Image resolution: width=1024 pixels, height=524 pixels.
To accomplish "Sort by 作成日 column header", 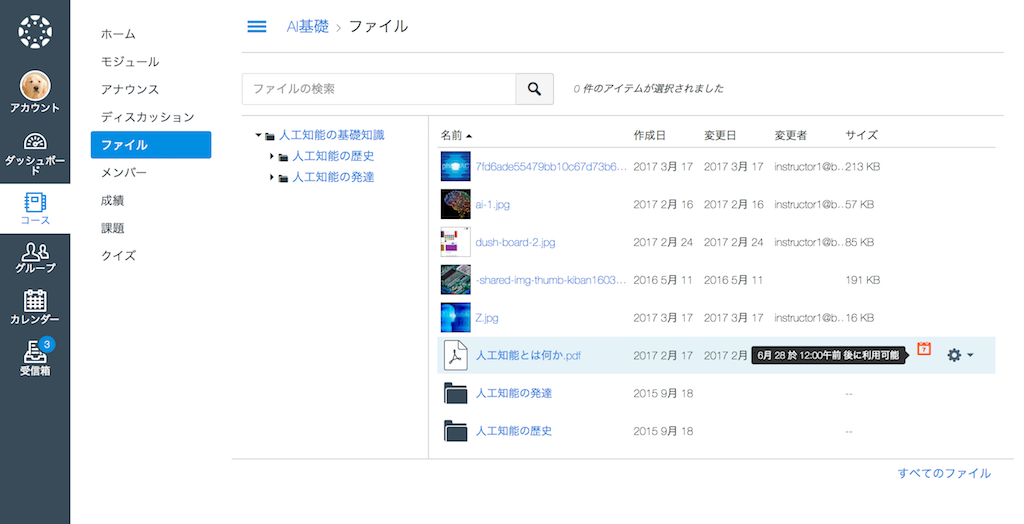I will (649, 135).
